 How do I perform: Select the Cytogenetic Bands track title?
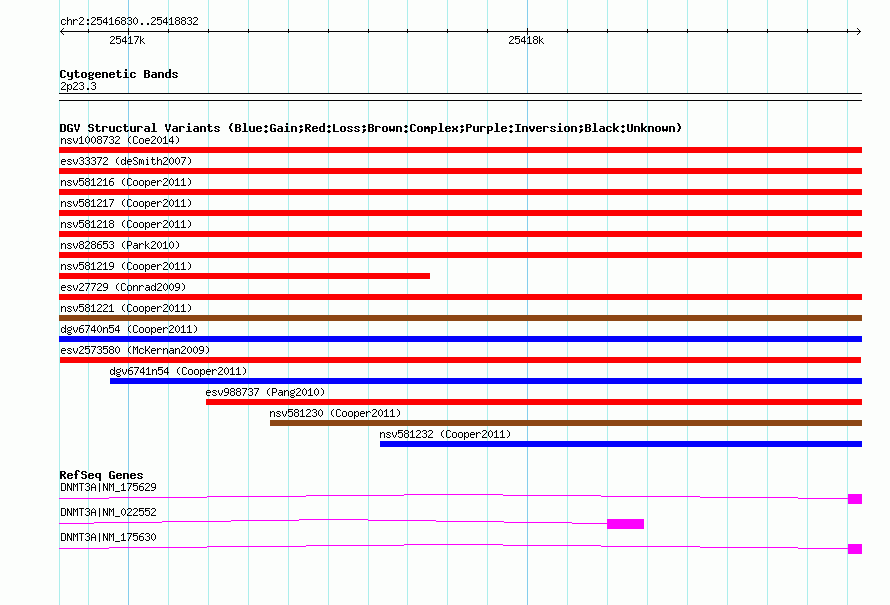119,74
